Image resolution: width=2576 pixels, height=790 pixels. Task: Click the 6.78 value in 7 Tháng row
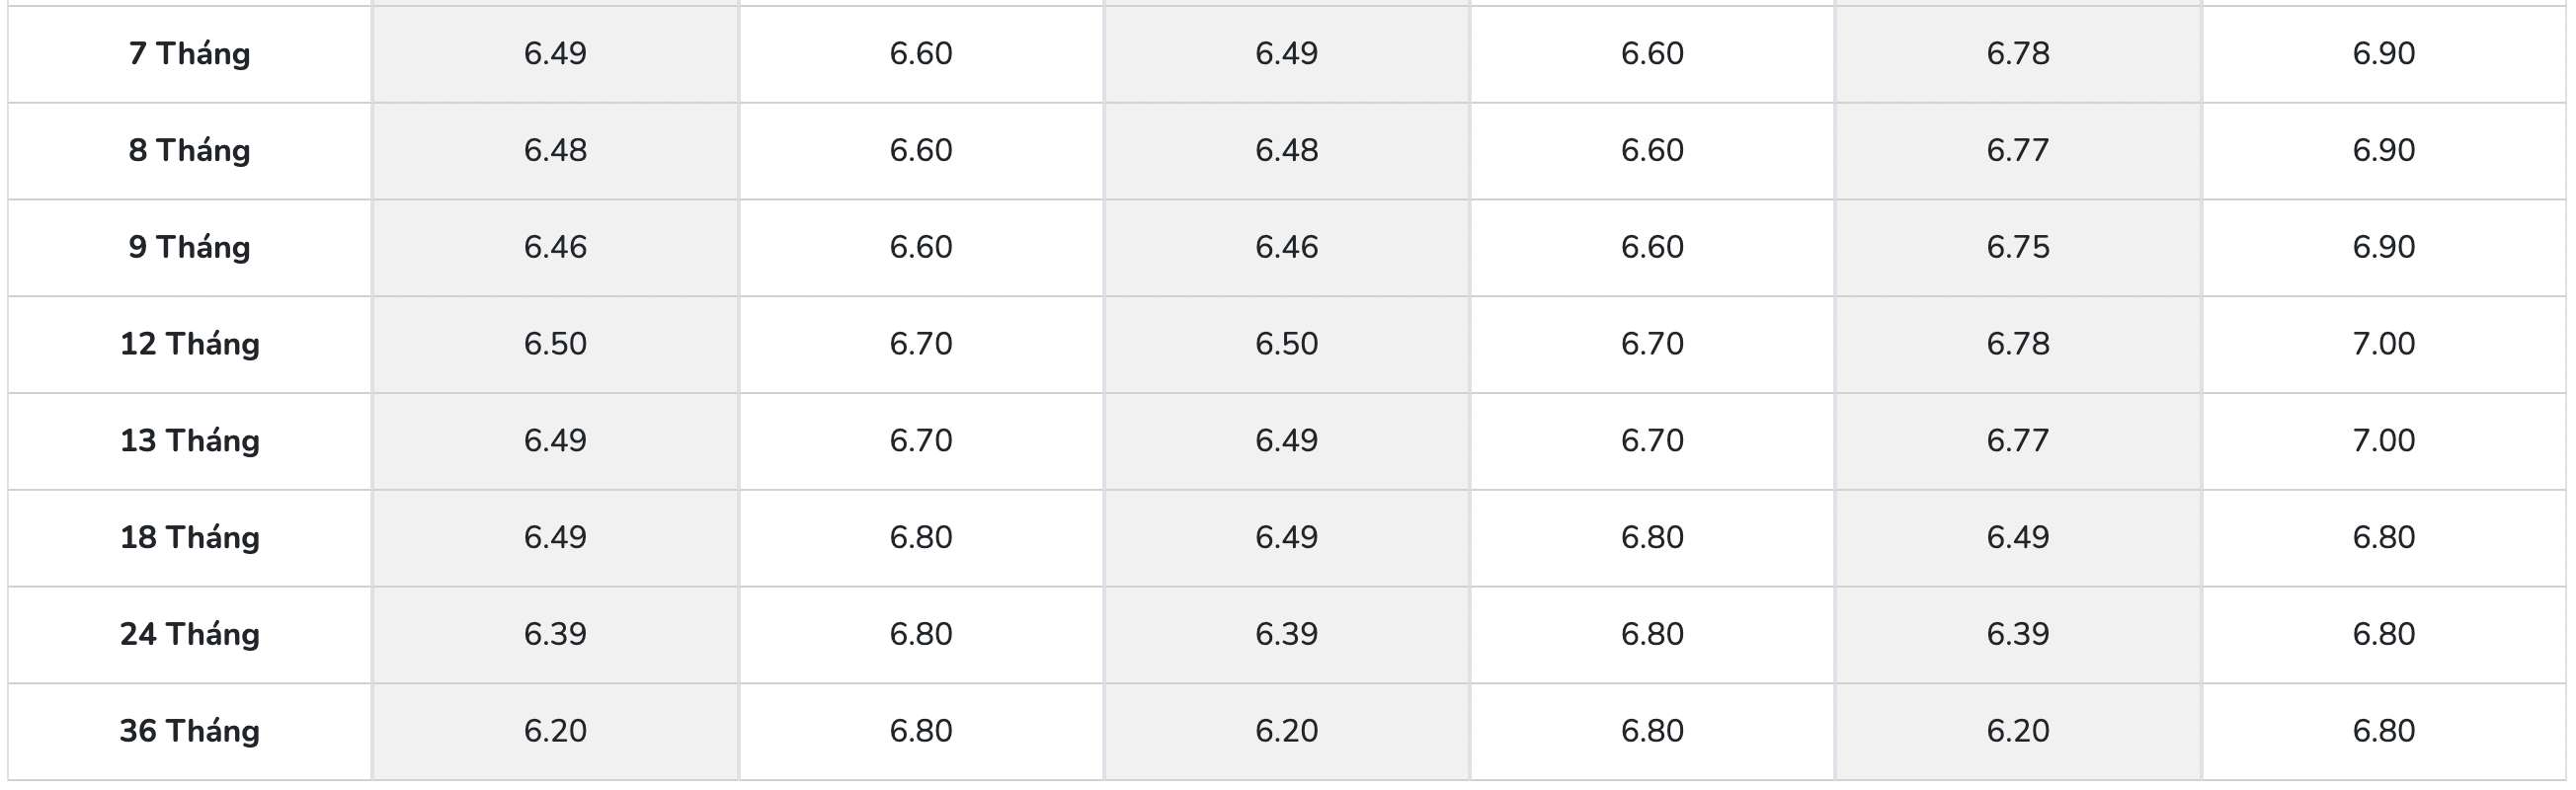click(2018, 53)
